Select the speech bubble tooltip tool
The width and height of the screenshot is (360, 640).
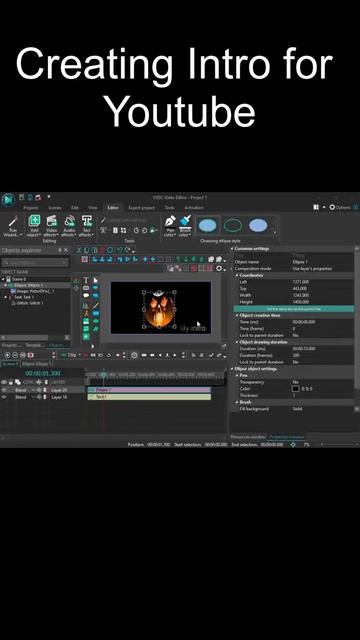point(86,295)
